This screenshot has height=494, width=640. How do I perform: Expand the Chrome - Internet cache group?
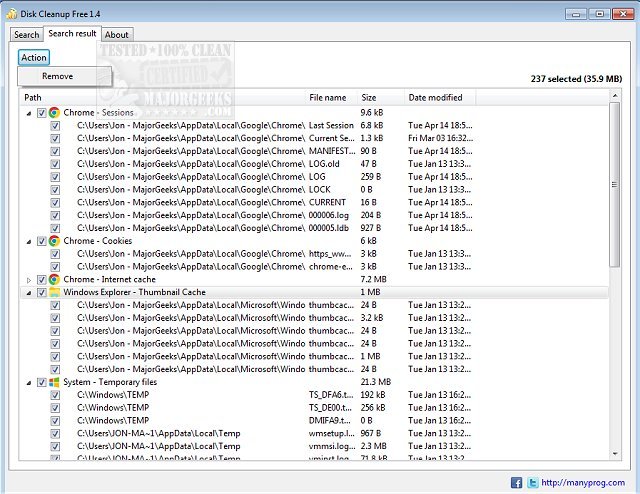pos(29,280)
